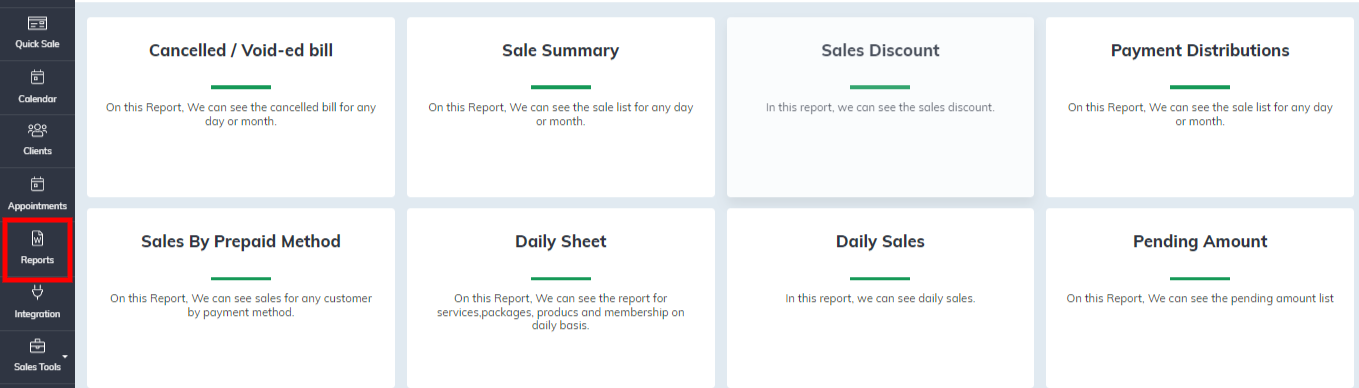Open the Payment Distributions report
This screenshot has width=1359, height=388.
point(1200,107)
